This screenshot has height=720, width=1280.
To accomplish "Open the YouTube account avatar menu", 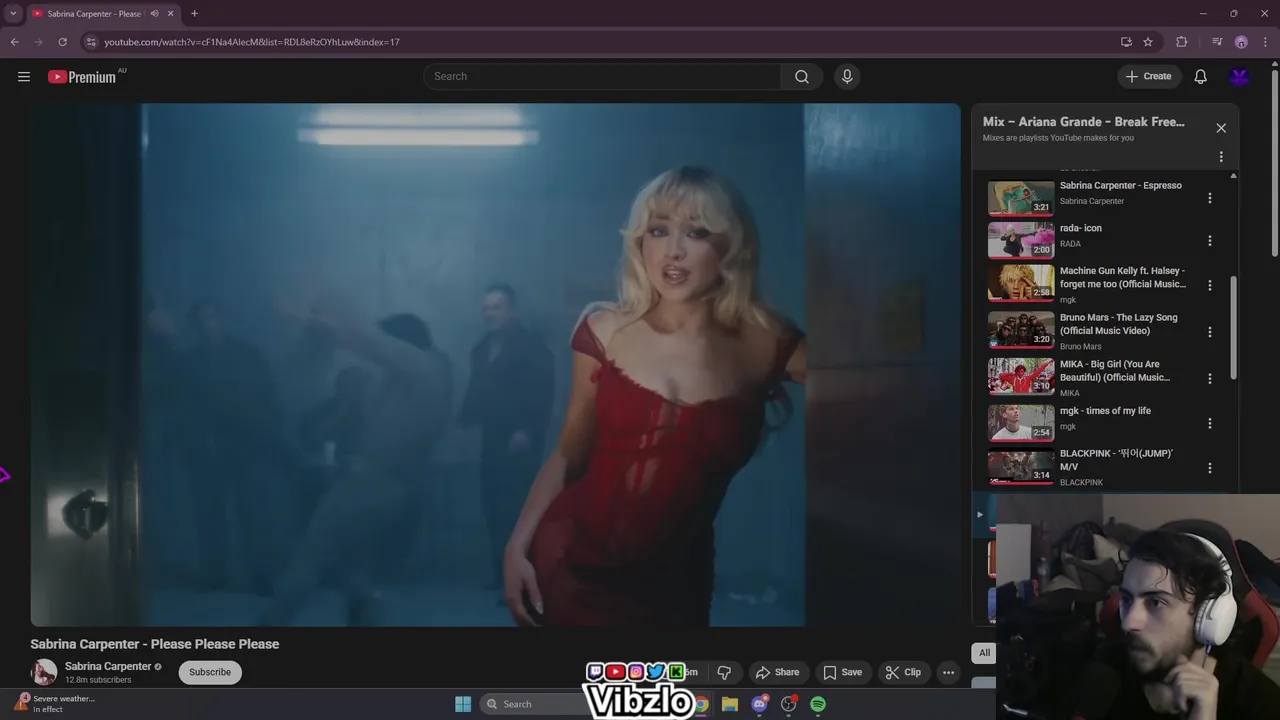I will click(x=1240, y=76).
